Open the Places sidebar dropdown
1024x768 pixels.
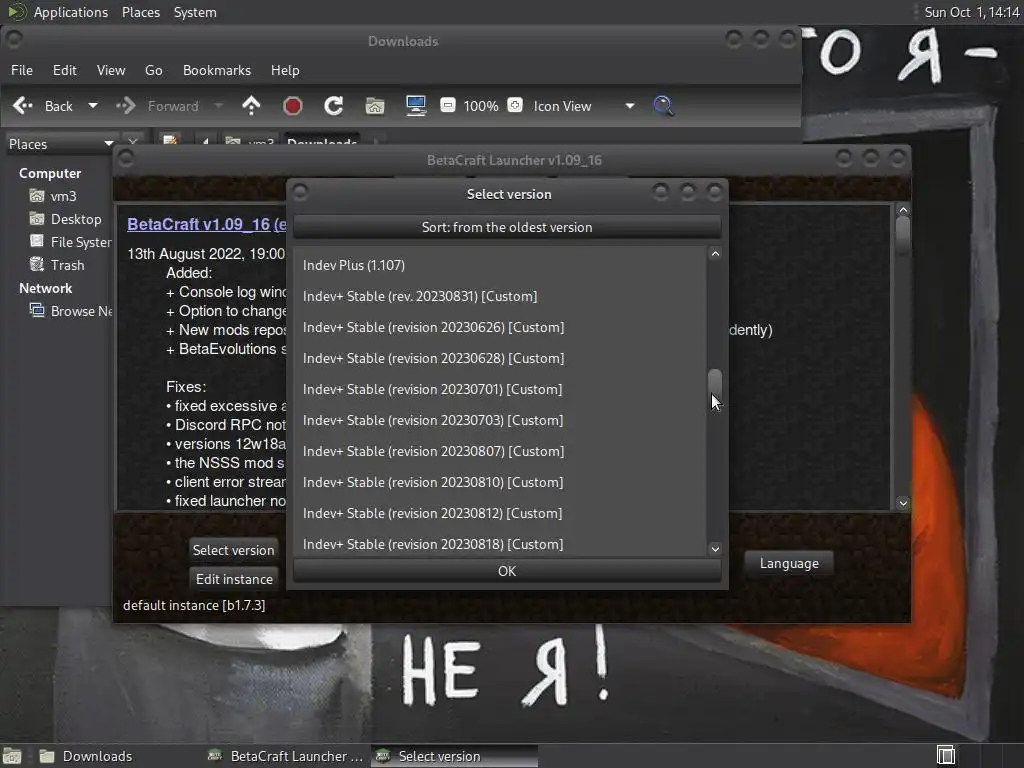[61, 144]
